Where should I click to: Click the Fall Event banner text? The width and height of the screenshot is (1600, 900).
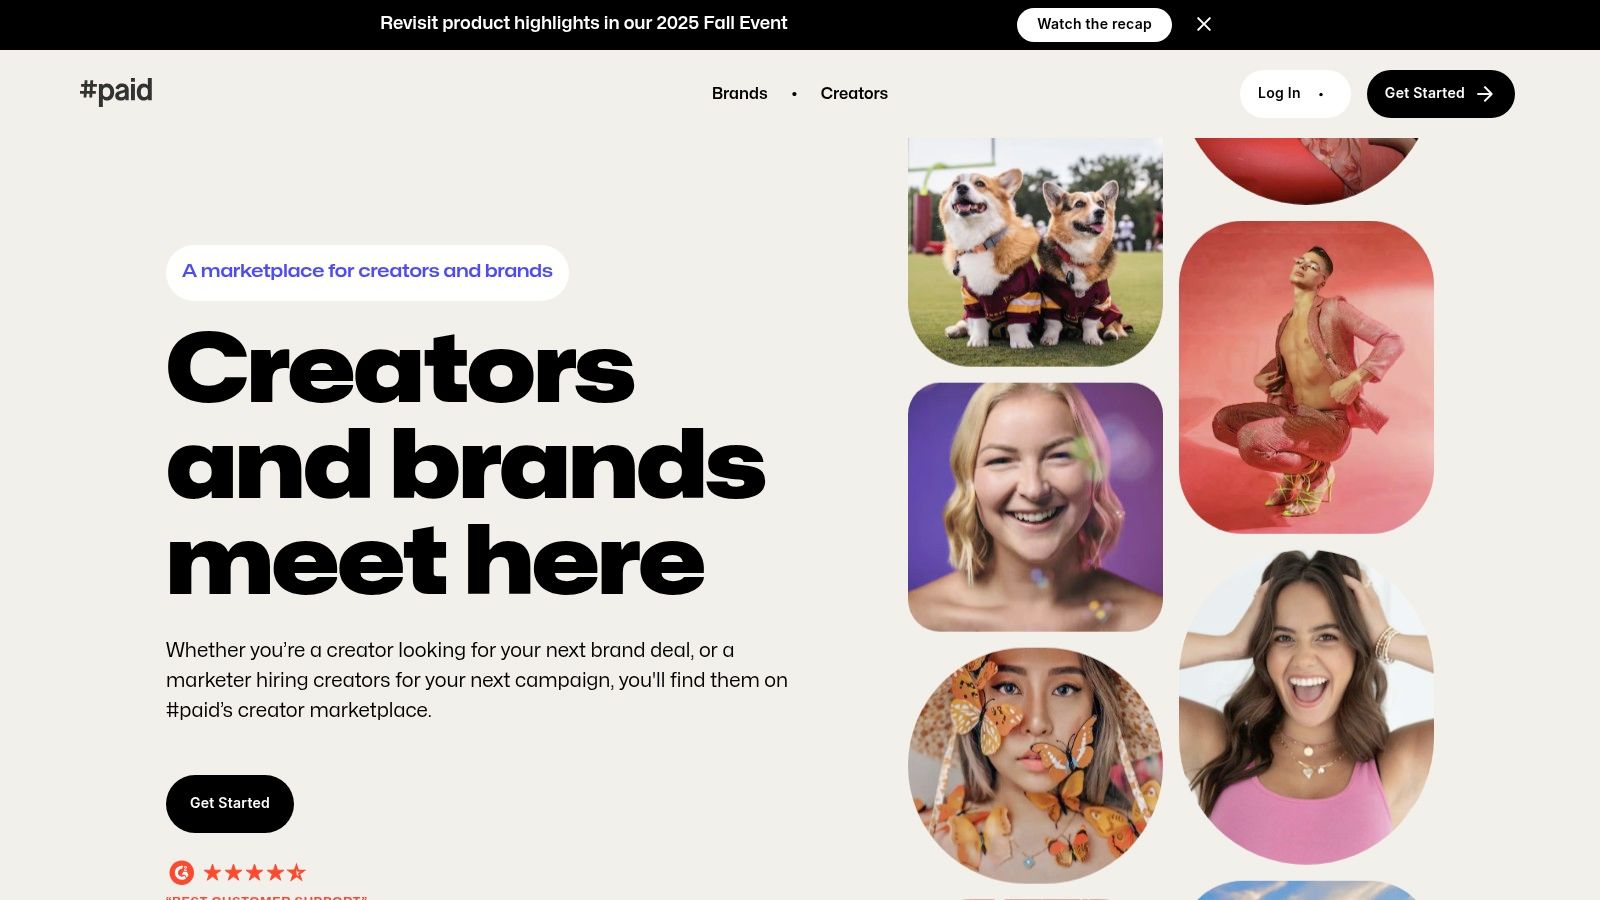(x=584, y=23)
